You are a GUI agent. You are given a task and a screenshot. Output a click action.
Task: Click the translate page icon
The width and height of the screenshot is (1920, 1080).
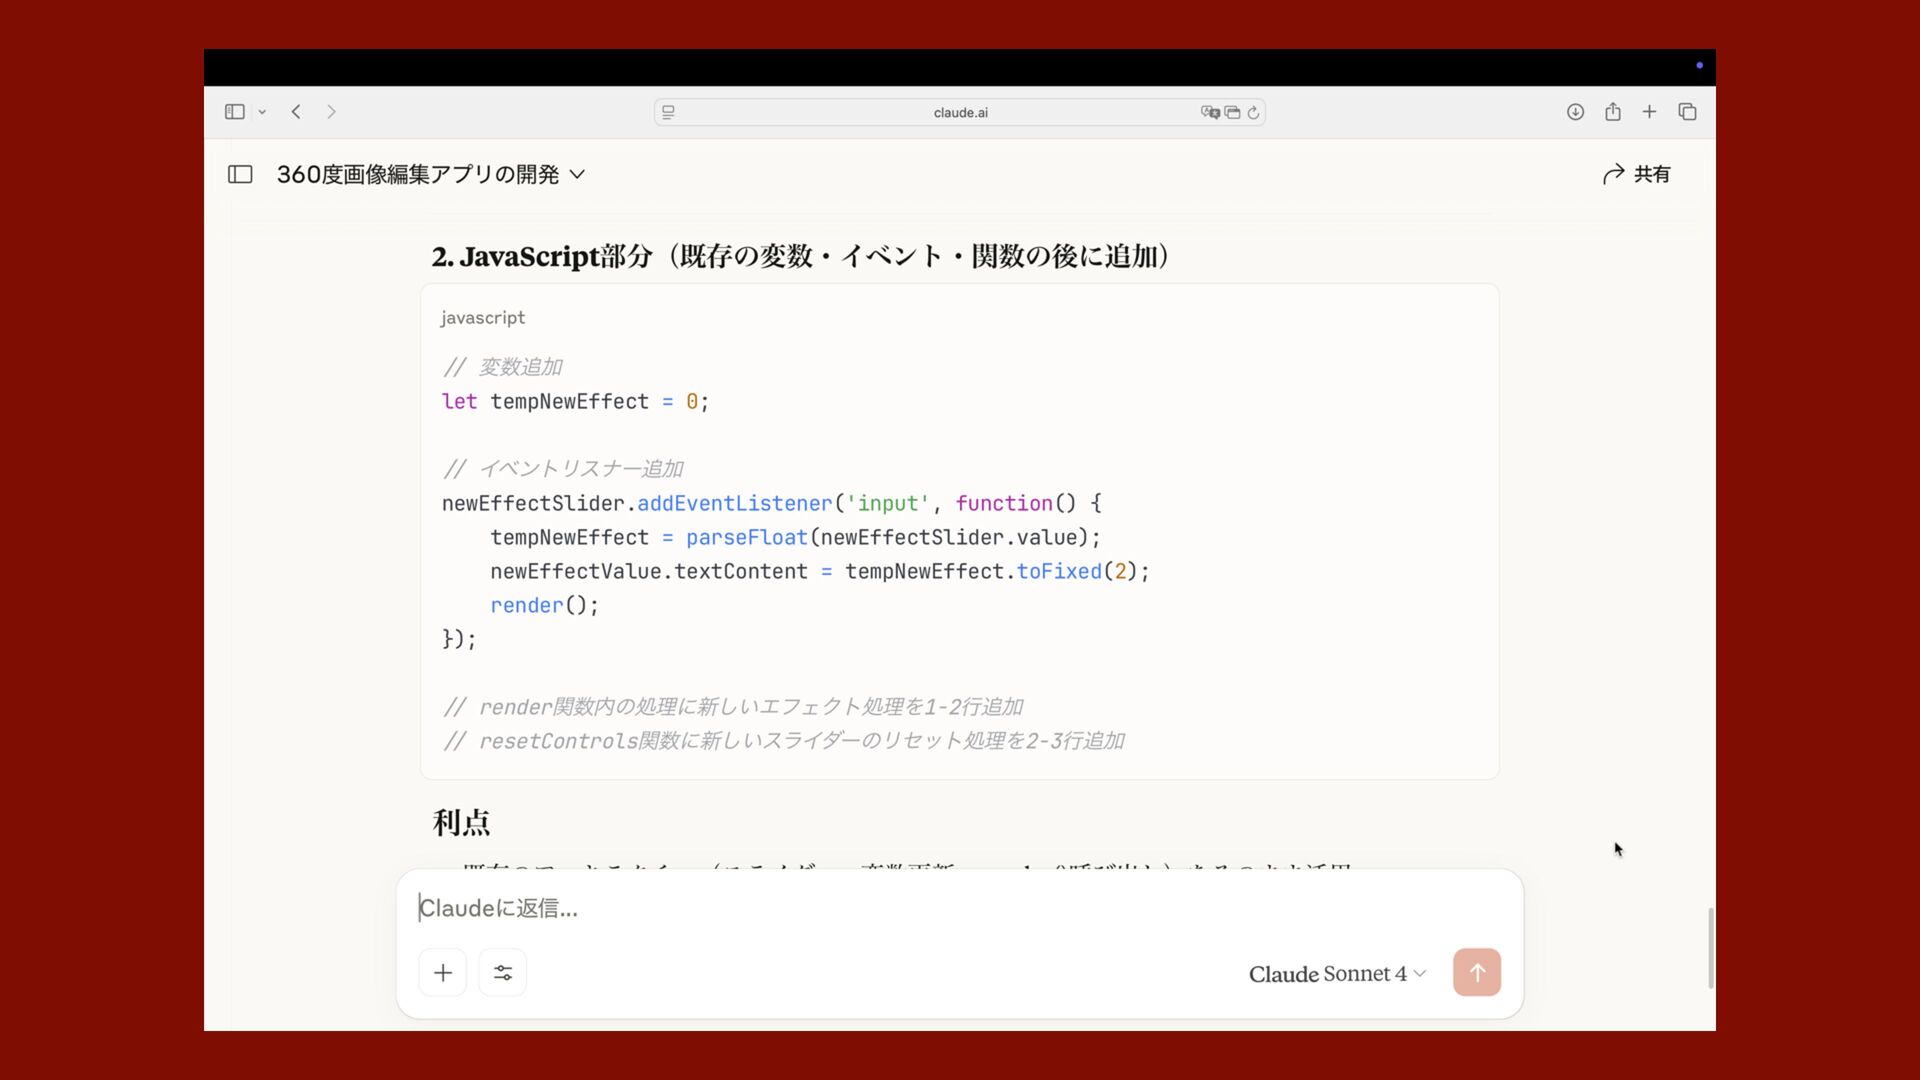(x=1210, y=112)
